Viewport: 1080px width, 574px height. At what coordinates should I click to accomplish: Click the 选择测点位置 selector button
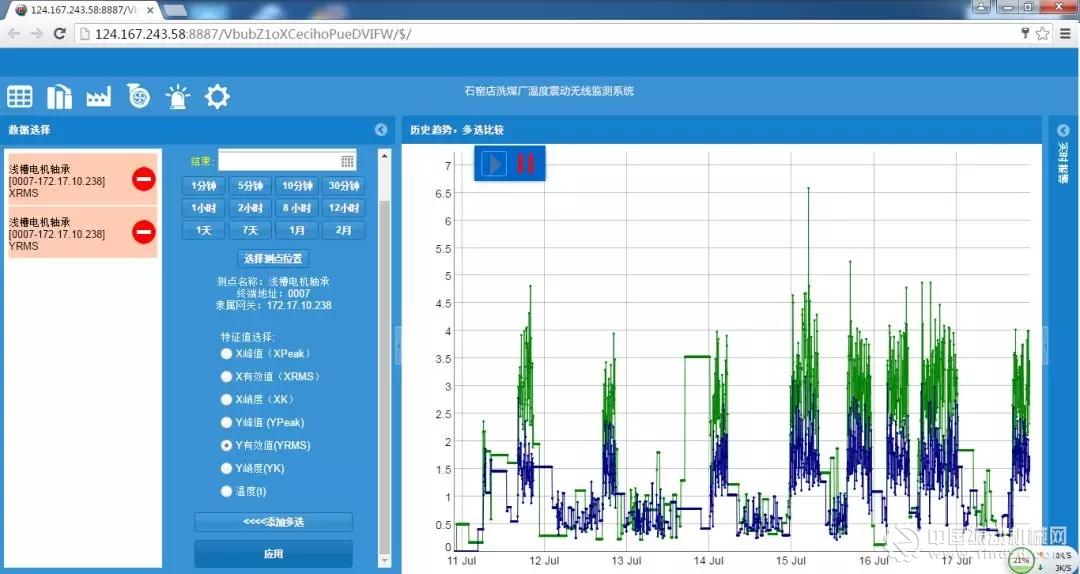click(x=273, y=258)
